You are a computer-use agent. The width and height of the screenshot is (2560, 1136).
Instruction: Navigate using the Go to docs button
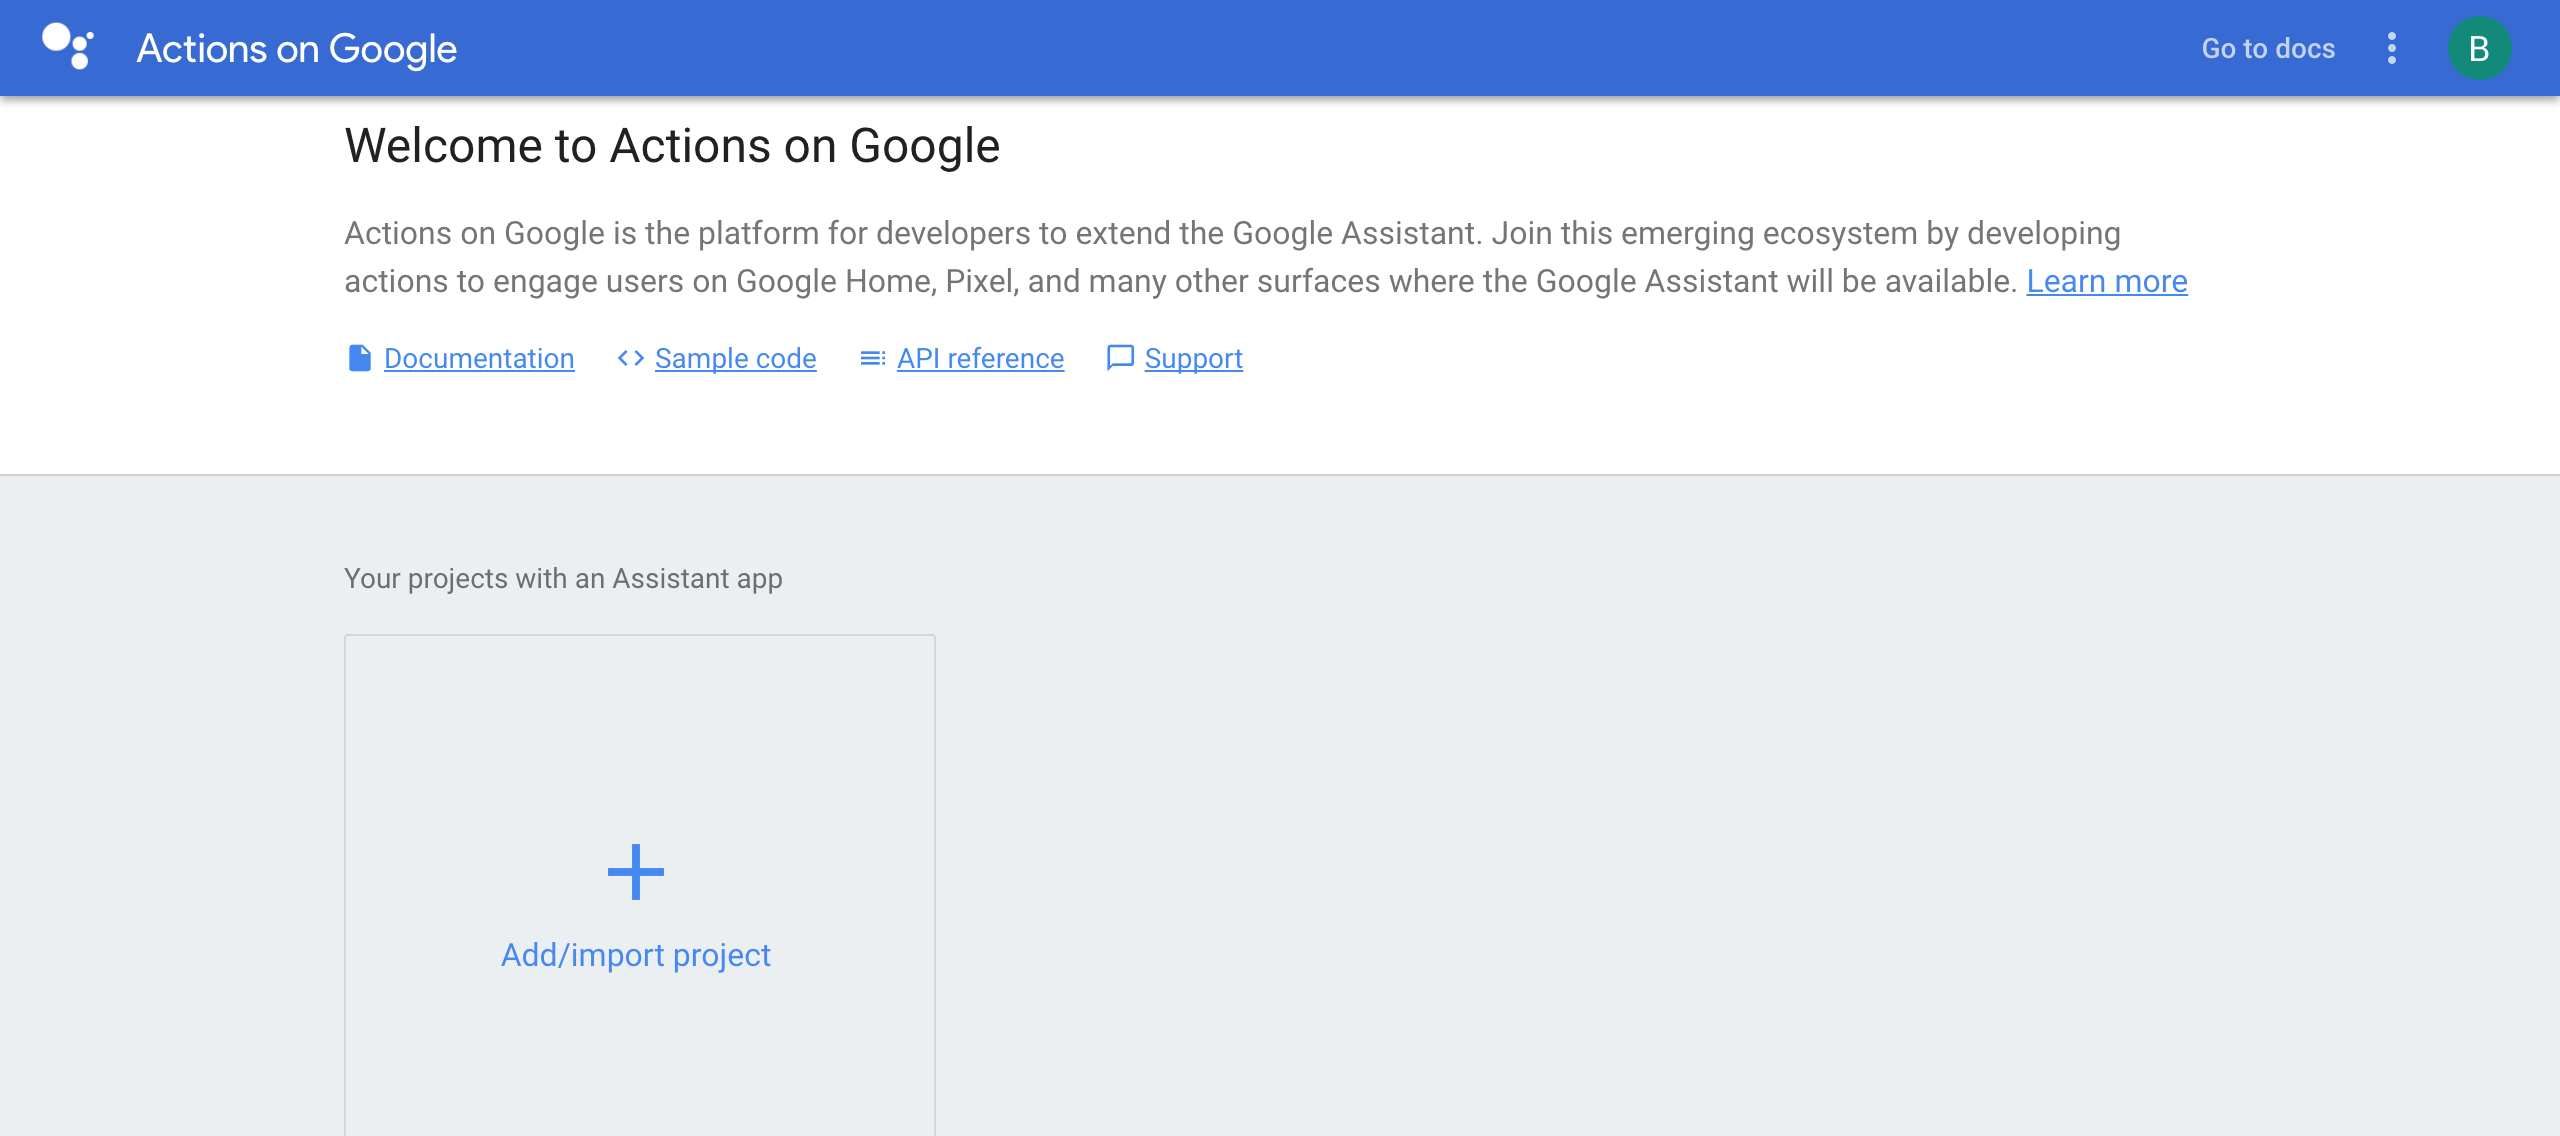pyautogui.click(x=2266, y=47)
